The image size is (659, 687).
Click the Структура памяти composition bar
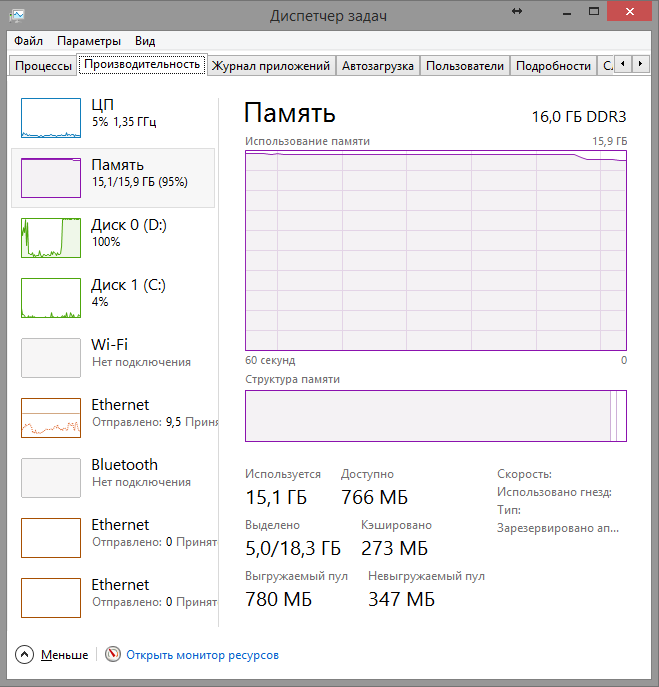tap(436, 416)
